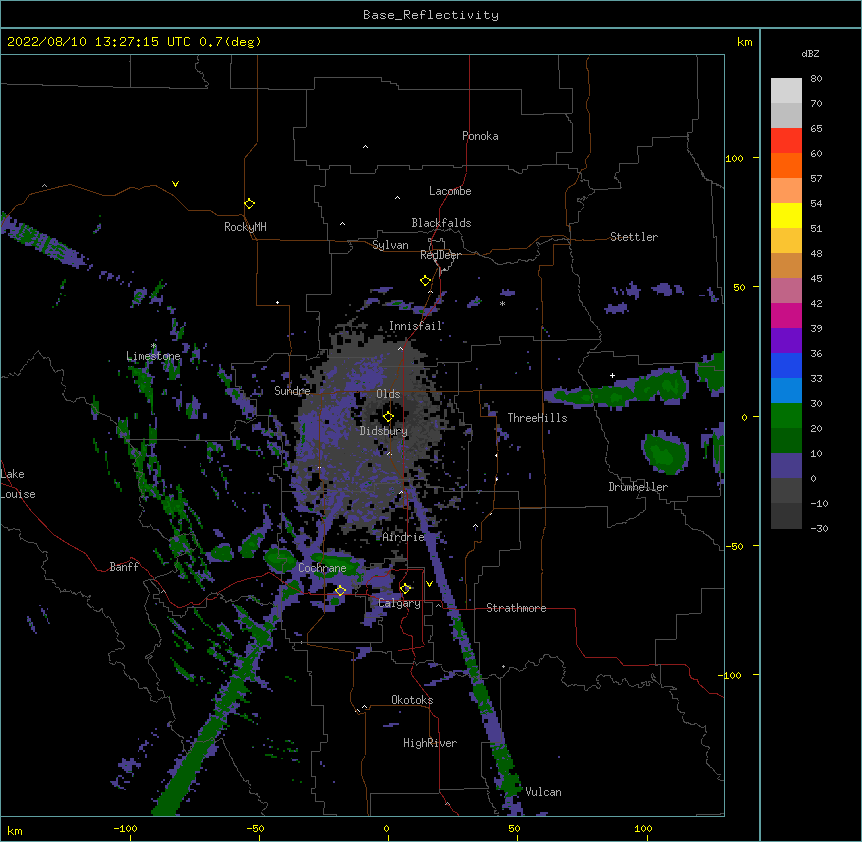Click the -100 tick on the bottom axis
Screen dimensions: 862x842
click(126, 828)
